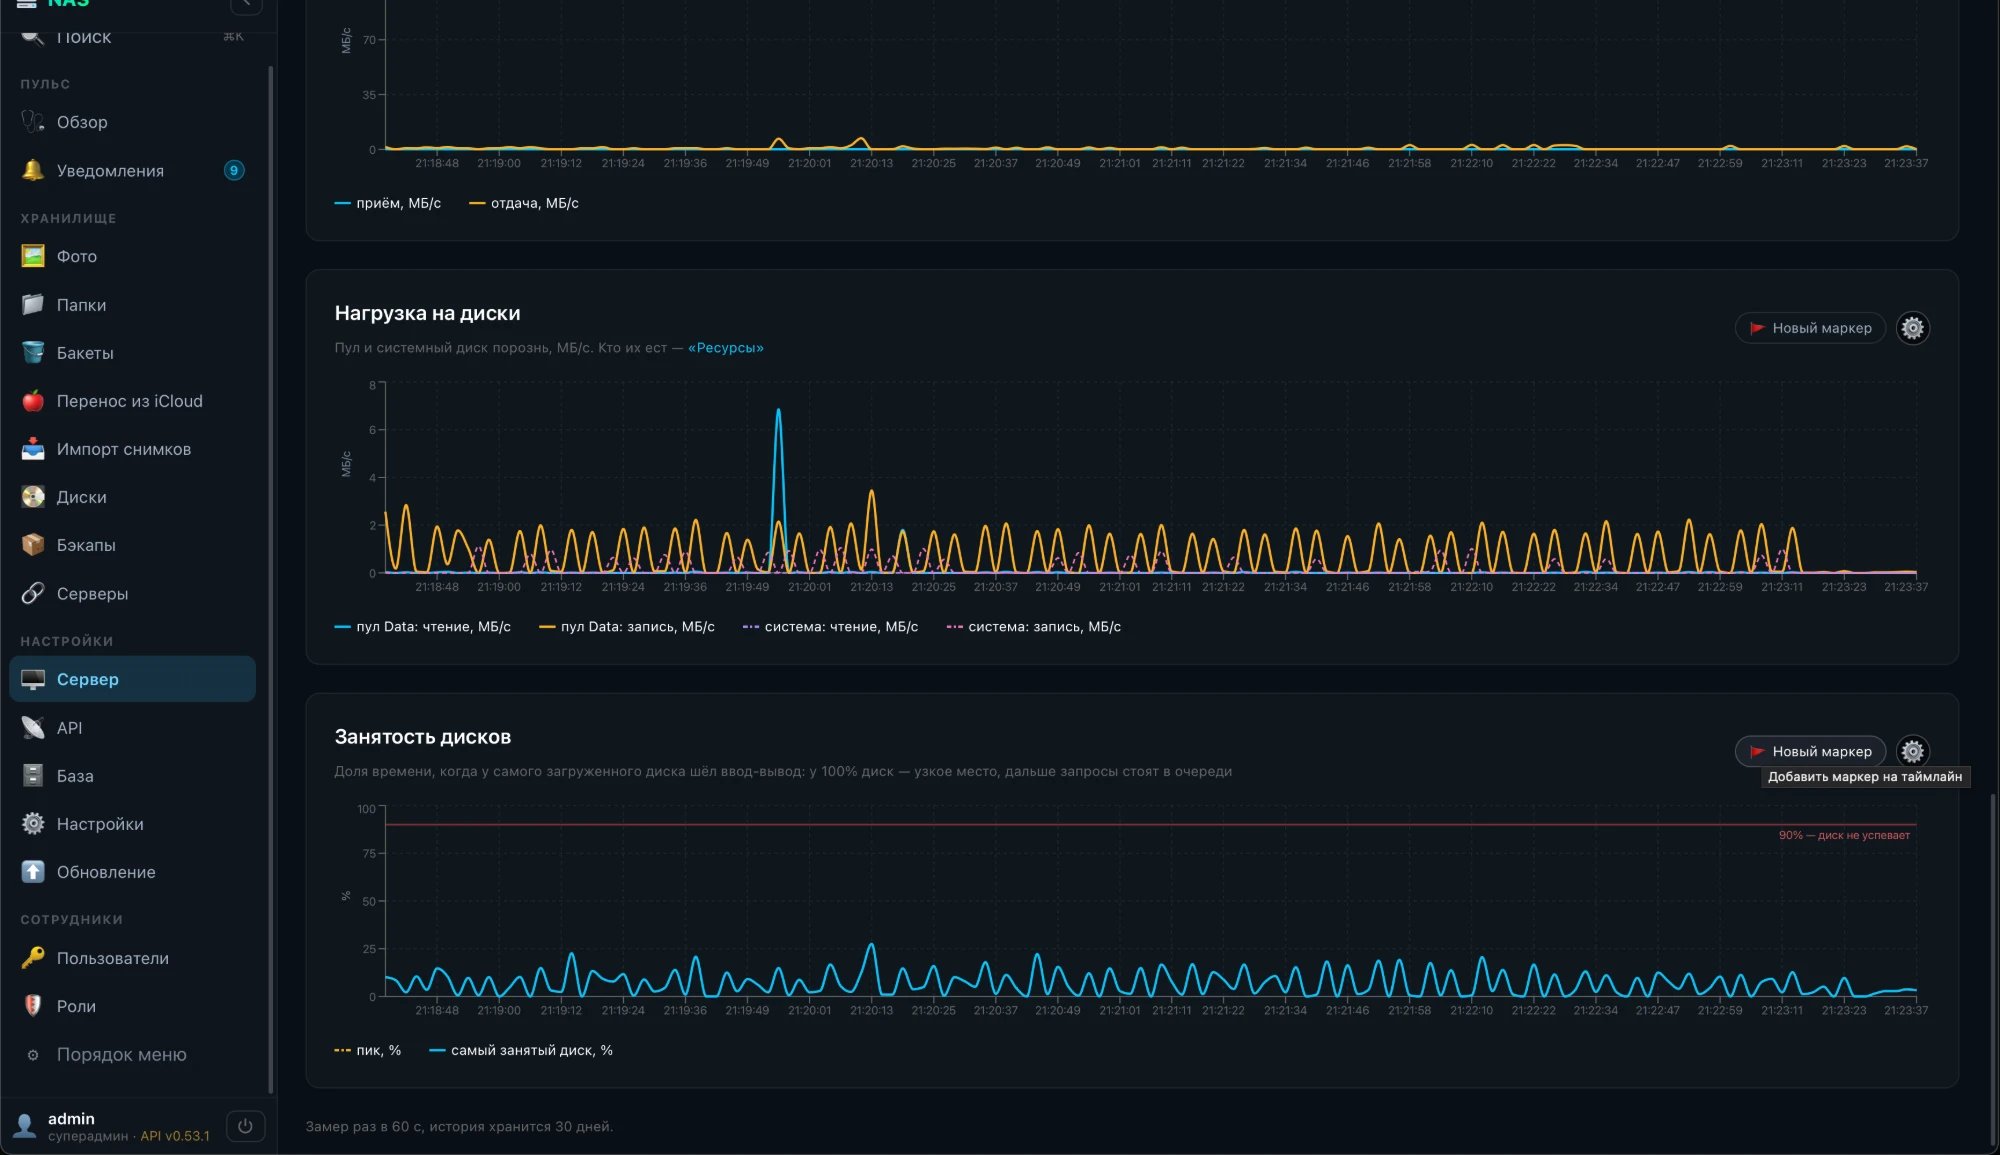Toggle система: запись legend series

point(1033,627)
